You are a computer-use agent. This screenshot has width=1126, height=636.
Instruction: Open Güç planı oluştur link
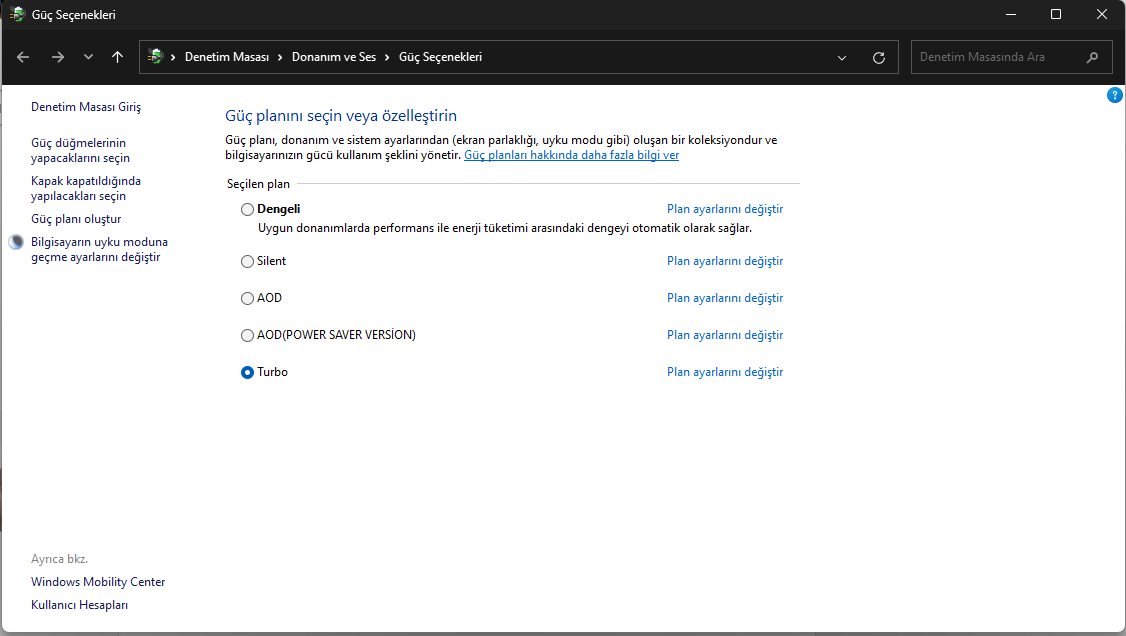coord(76,219)
